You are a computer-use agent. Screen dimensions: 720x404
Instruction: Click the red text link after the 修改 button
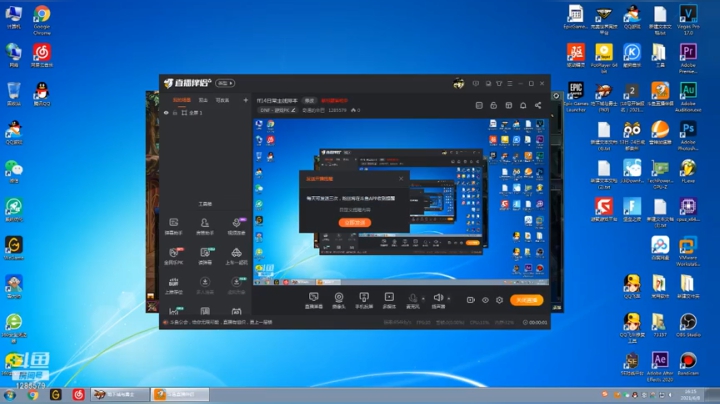(334, 101)
